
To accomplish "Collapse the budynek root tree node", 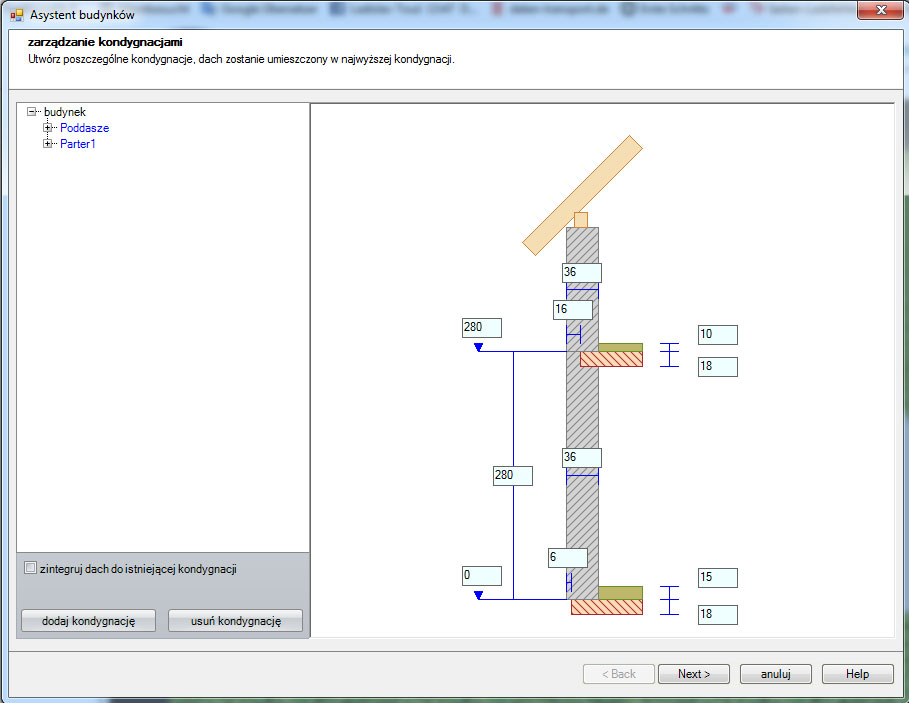I will (33, 112).
